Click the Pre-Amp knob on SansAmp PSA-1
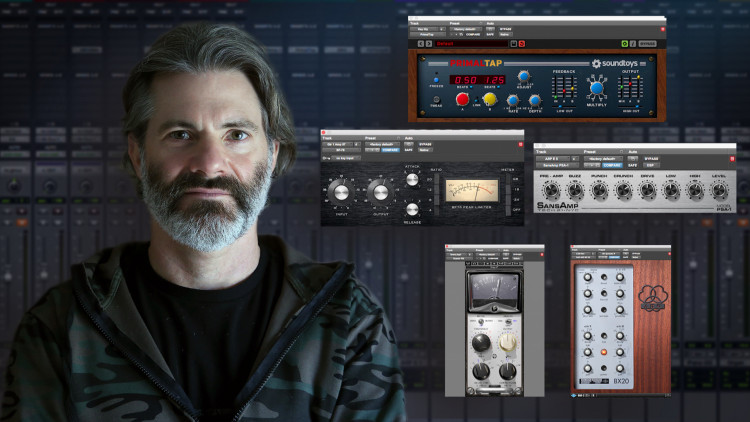 point(551,191)
